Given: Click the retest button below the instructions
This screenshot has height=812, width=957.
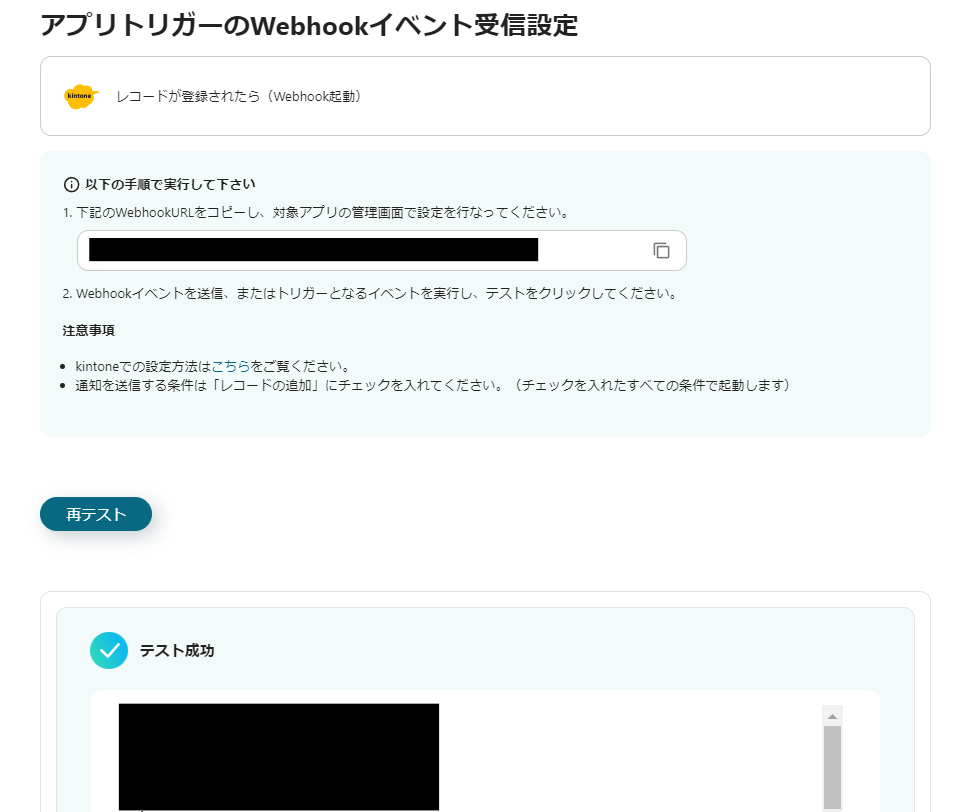Looking at the screenshot, I should coord(95,513).
